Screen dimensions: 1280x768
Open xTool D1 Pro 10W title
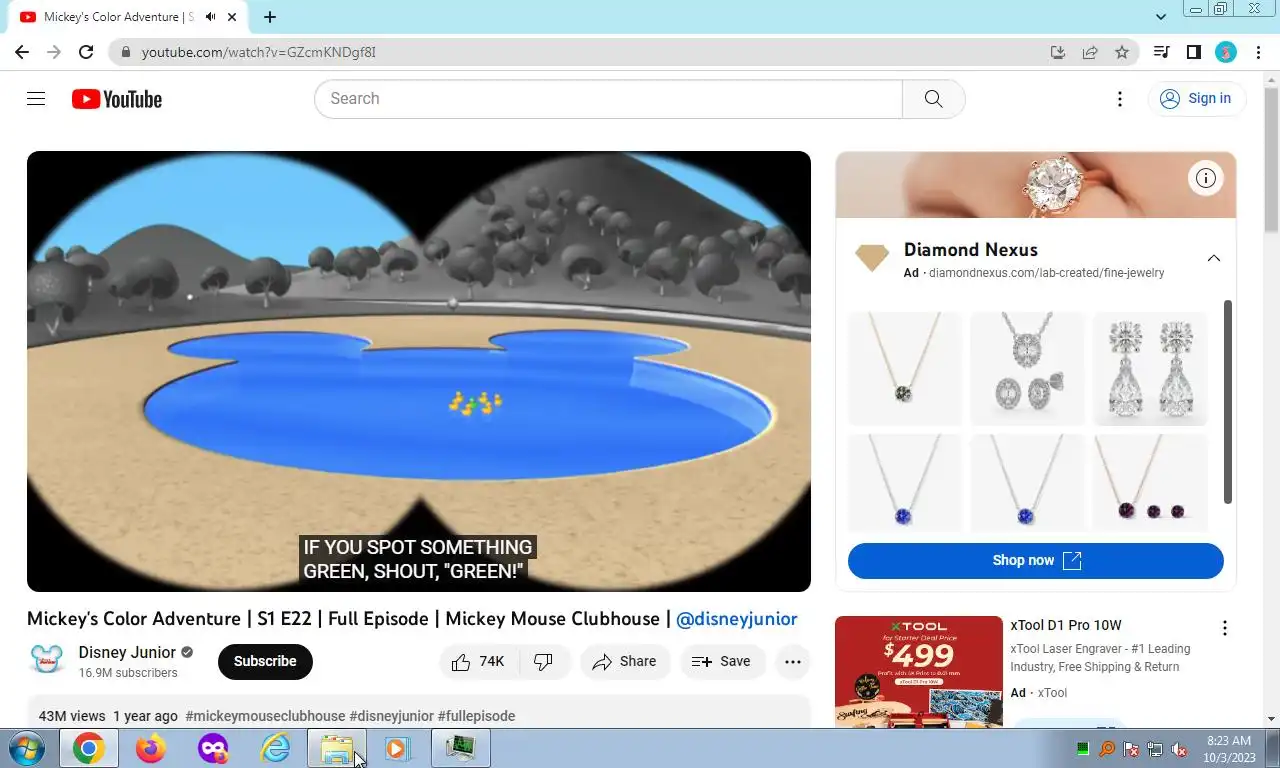tap(1066, 626)
